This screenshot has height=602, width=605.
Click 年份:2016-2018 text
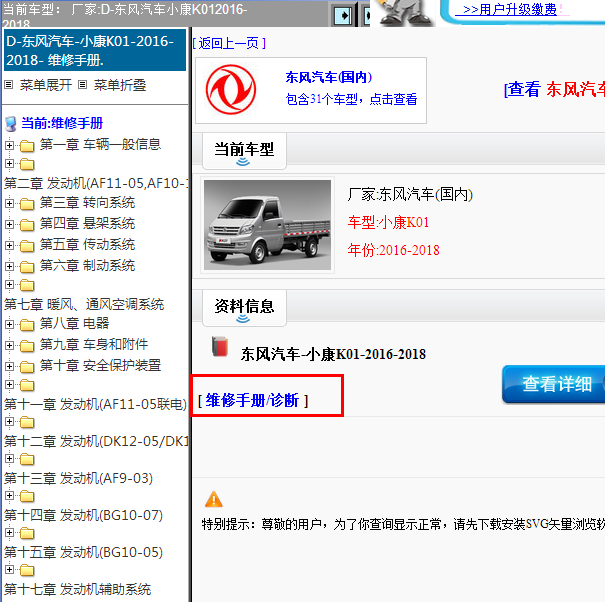pos(393,250)
